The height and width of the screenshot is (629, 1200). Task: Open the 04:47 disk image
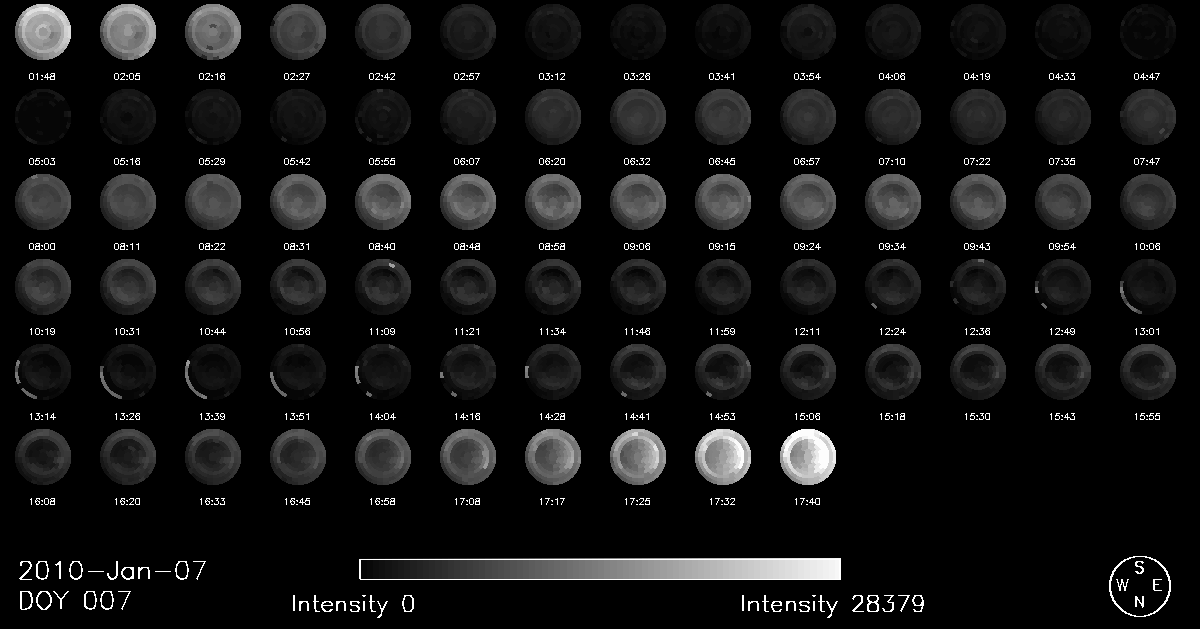tap(1147, 32)
